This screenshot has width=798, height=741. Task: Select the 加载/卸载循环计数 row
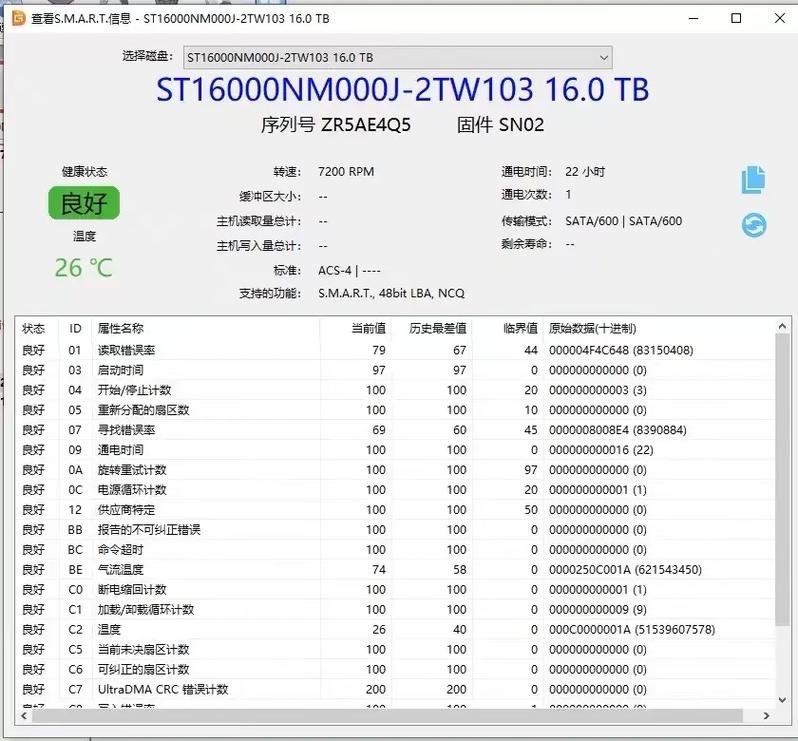pos(395,609)
